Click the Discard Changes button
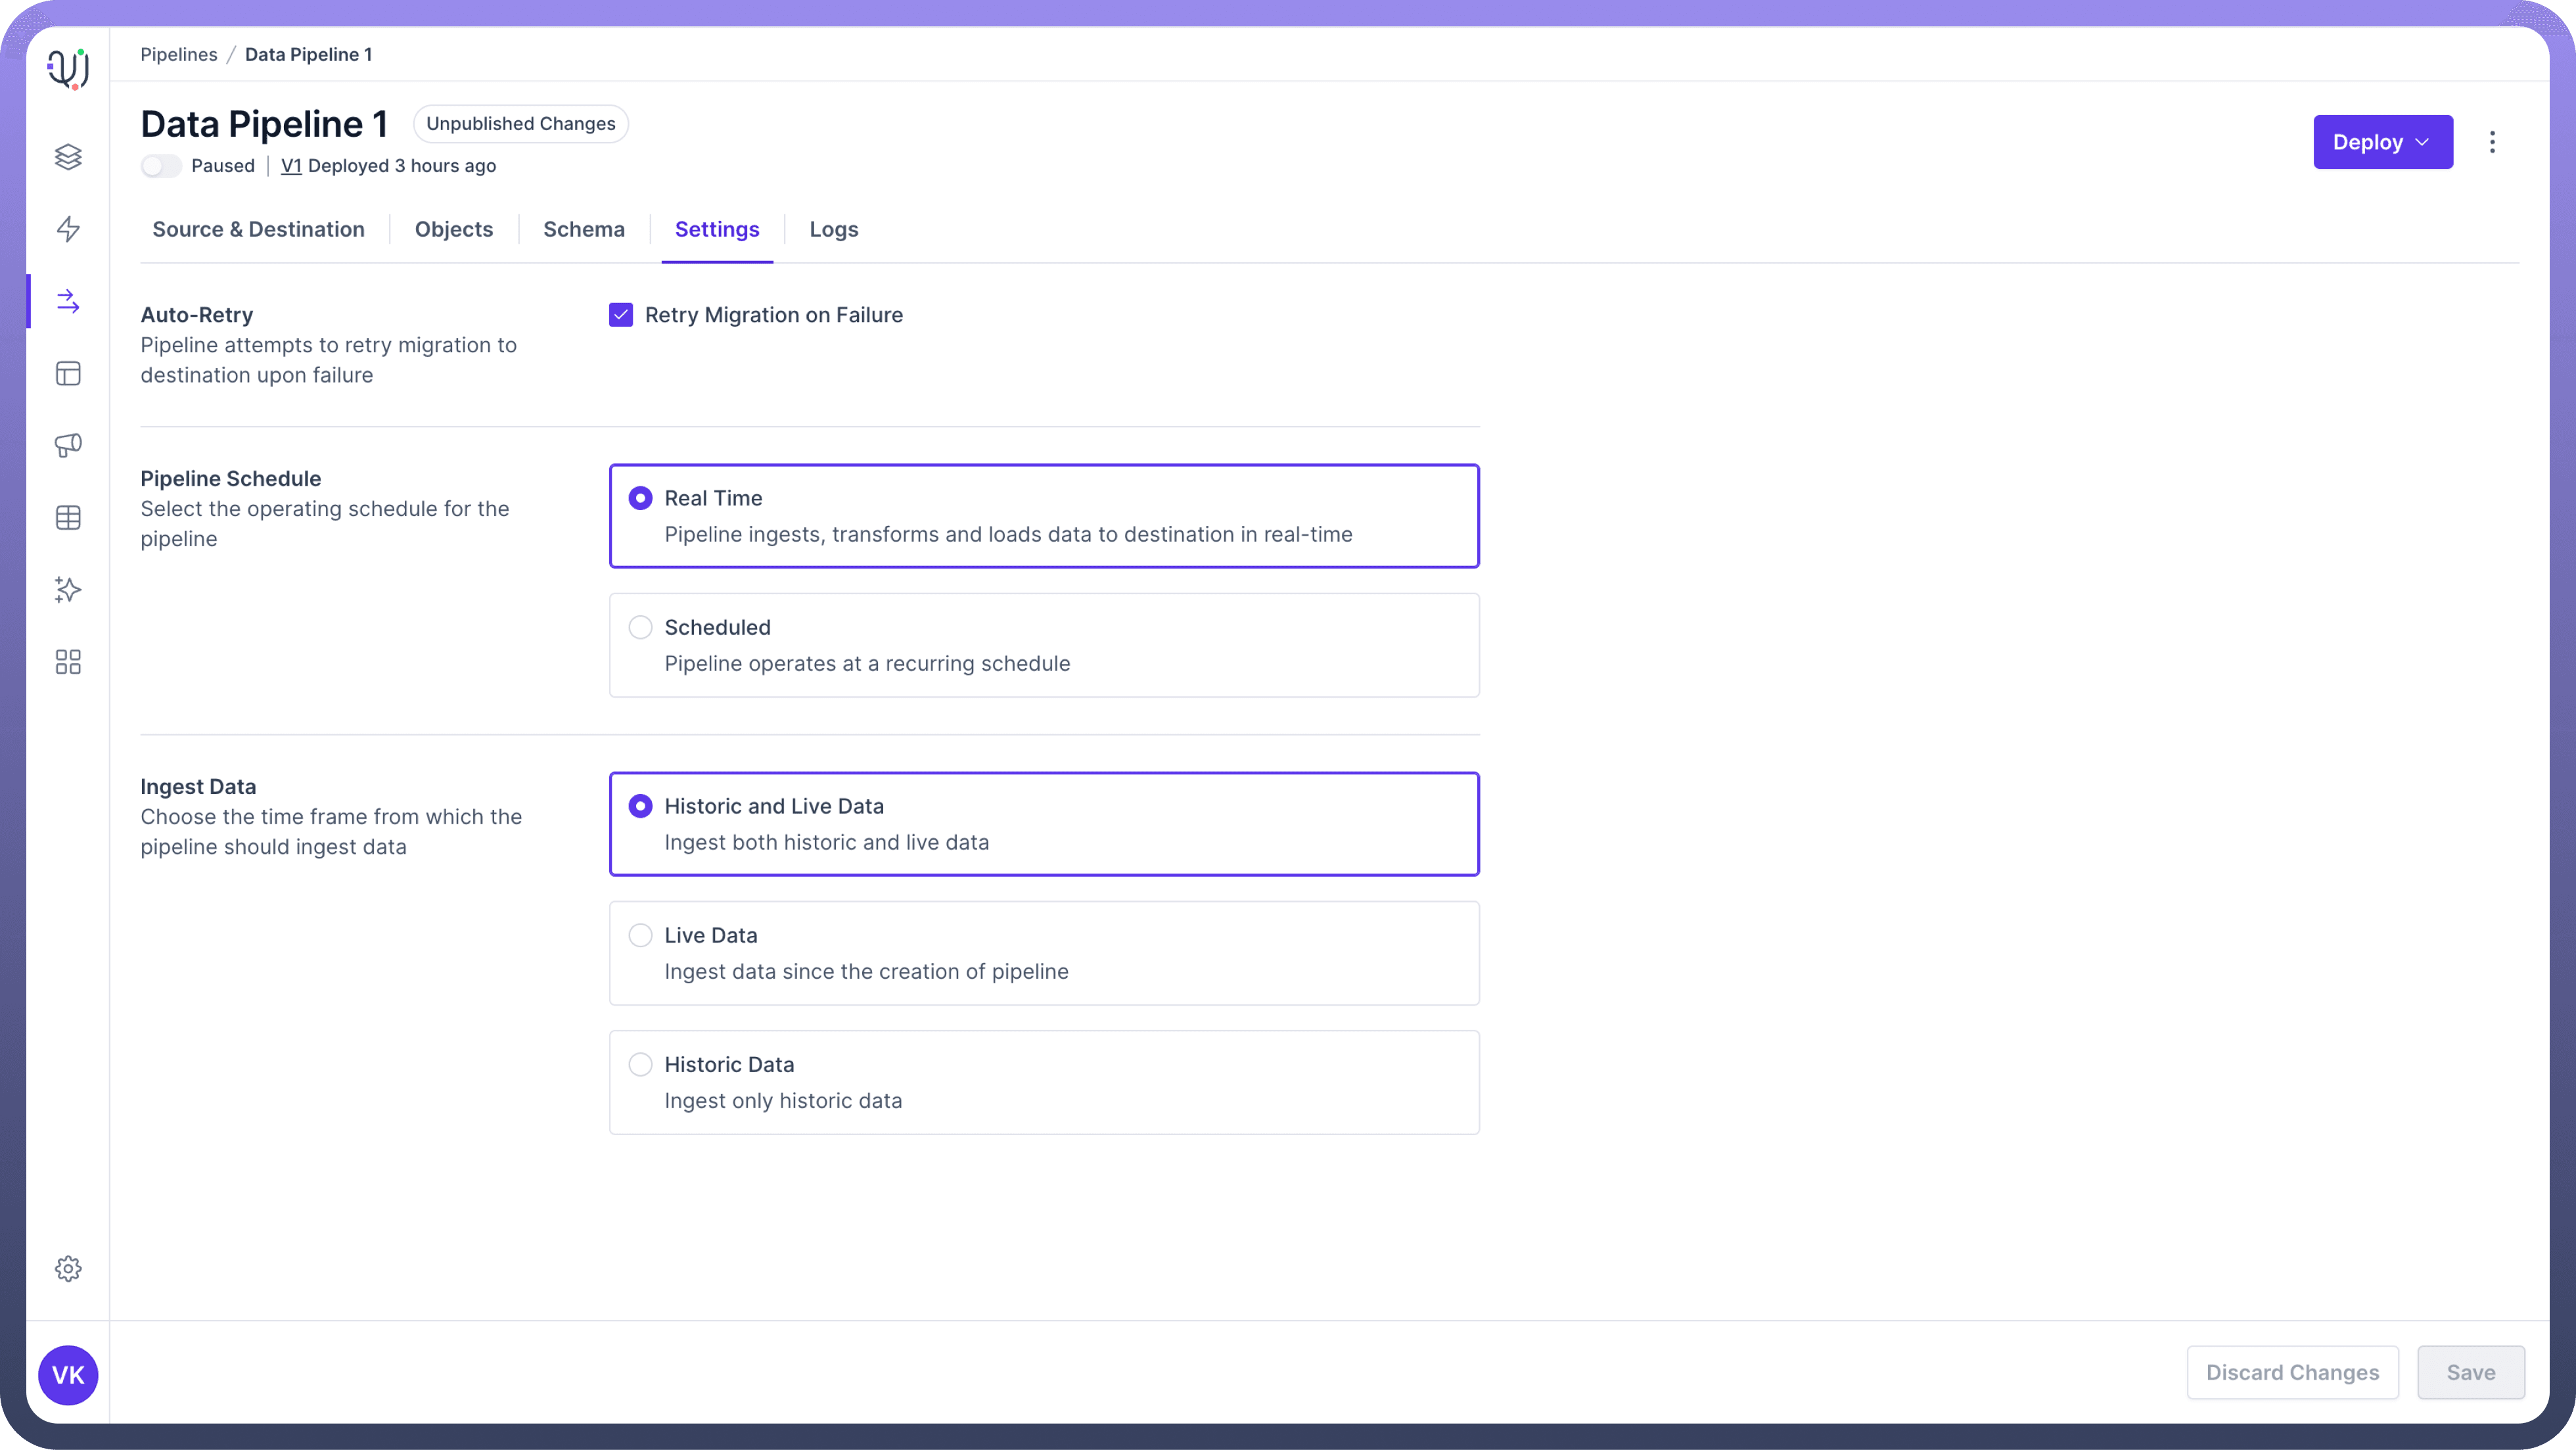Image resolution: width=2576 pixels, height=1450 pixels. 2292,1373
